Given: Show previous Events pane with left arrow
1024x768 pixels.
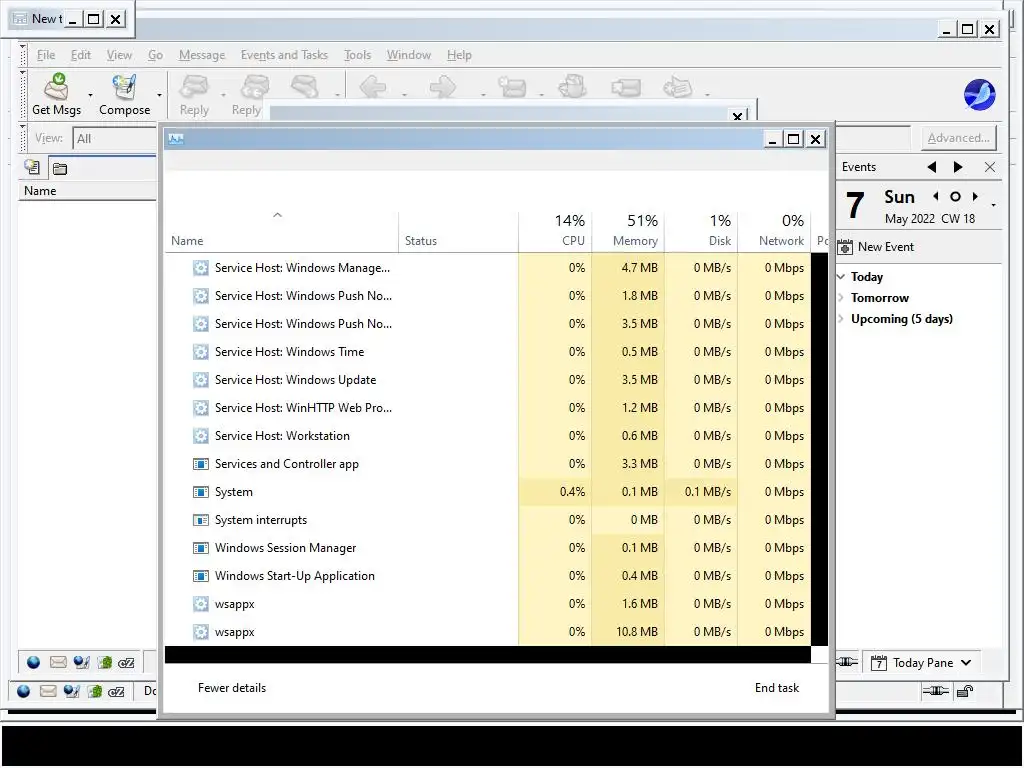Looking at the screenshot, I should click(x=932, y=167).
